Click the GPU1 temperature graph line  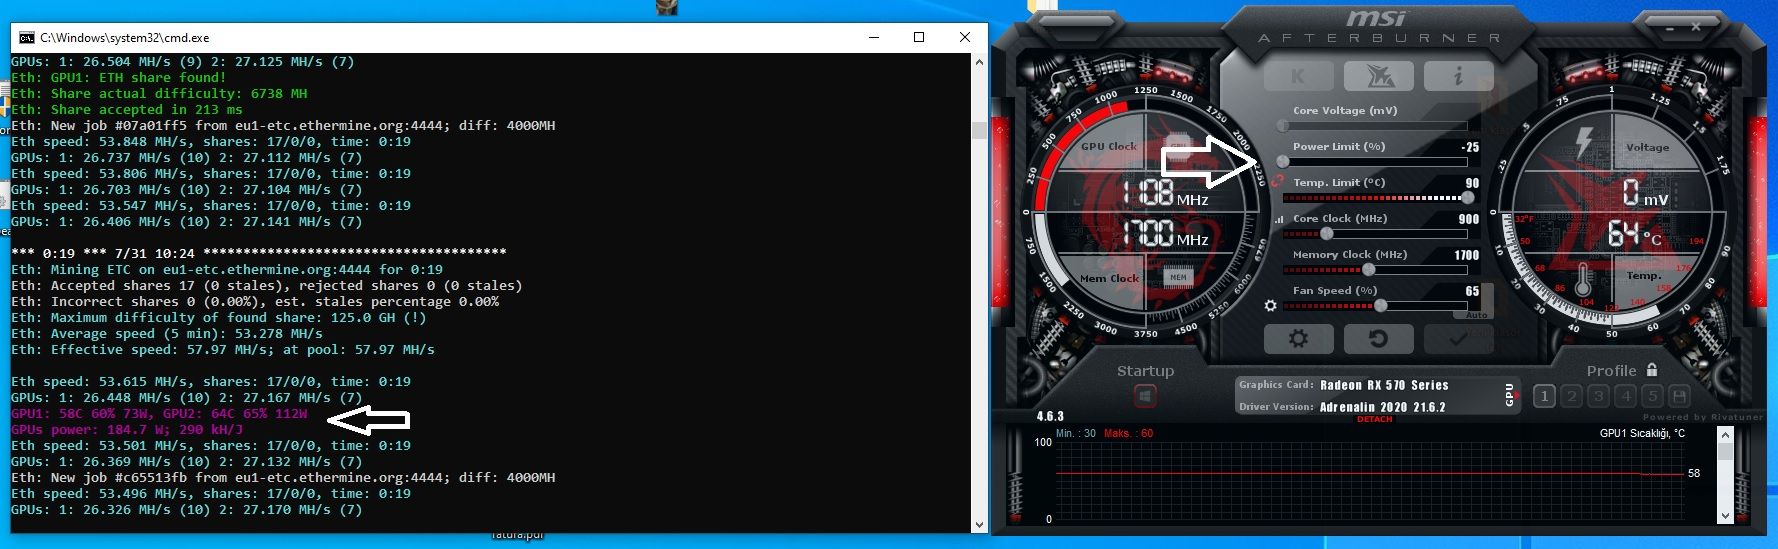[1369, 473]
